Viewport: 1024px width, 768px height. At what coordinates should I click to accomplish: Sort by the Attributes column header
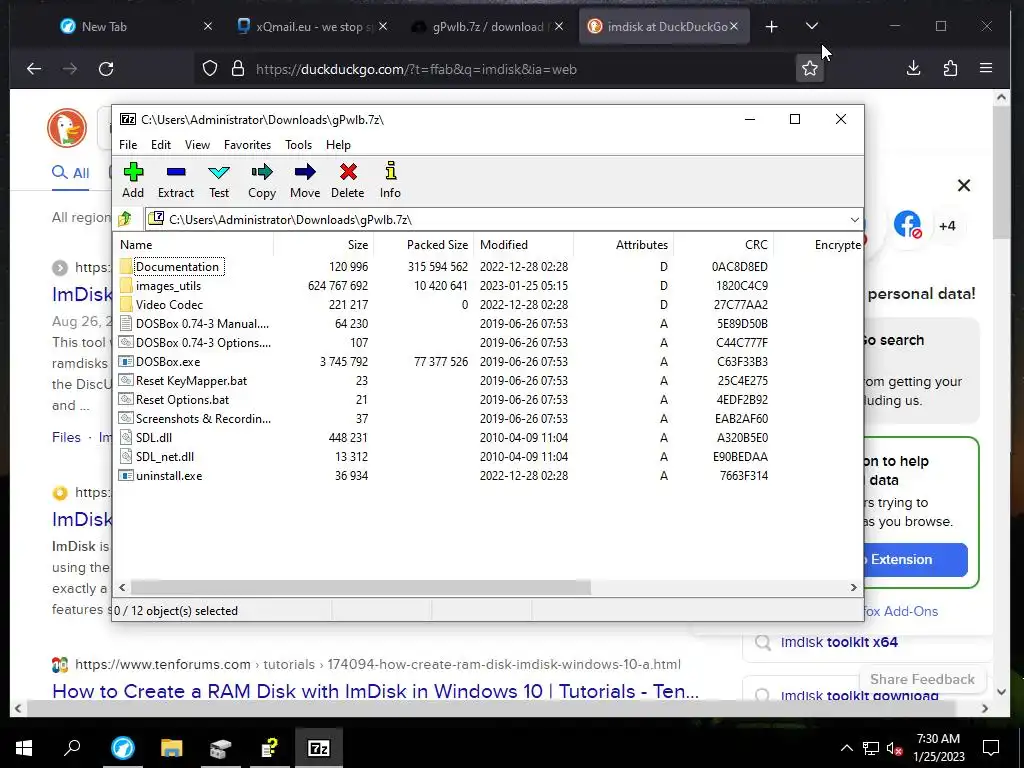[623, 245]
